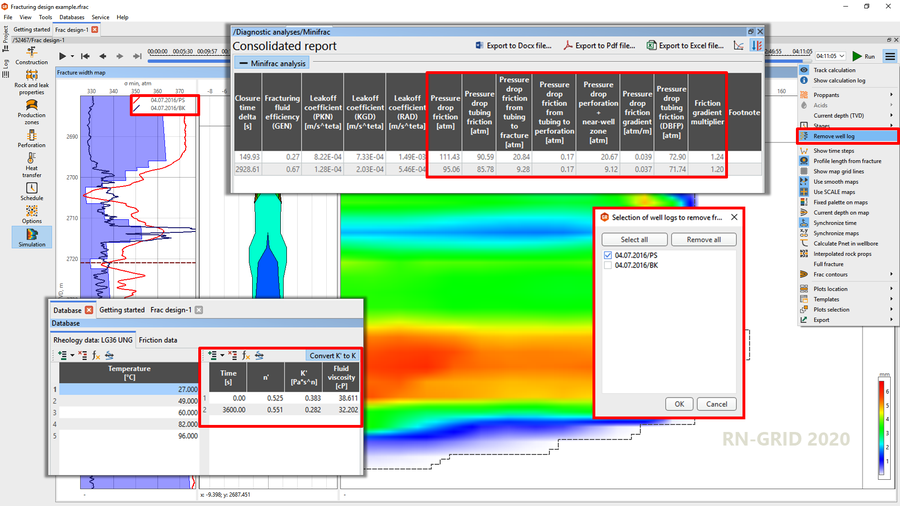The height and width of the screenshot is (506, 900).
Task: Uncheck the 04.07.2016/PS well log checkbox
Action: pos(609,256)
